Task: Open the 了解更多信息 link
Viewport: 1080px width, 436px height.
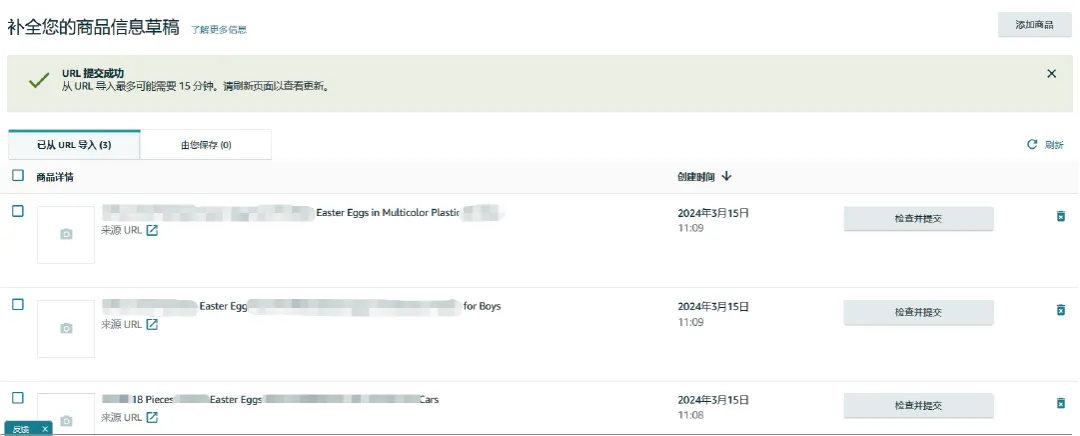Action: click(219, 30)
